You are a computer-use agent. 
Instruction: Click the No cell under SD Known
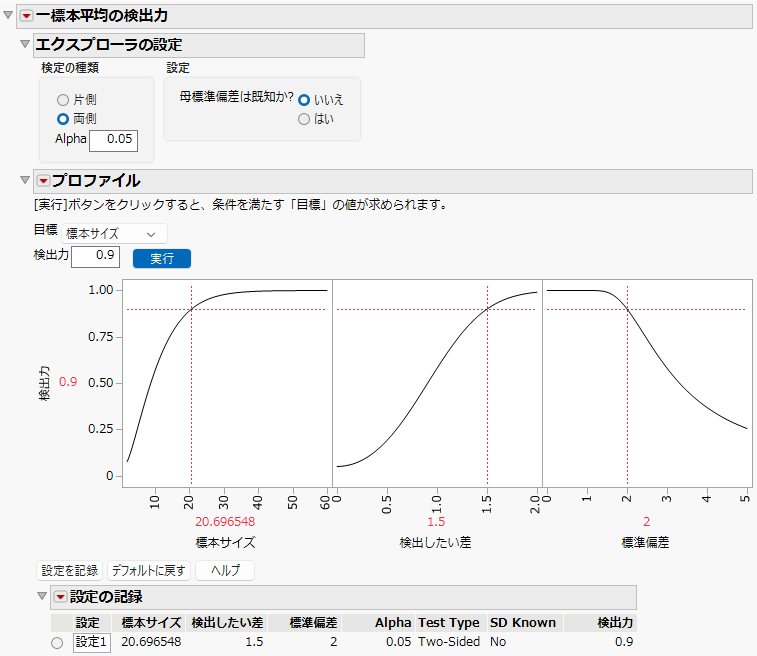coord(498,642)
